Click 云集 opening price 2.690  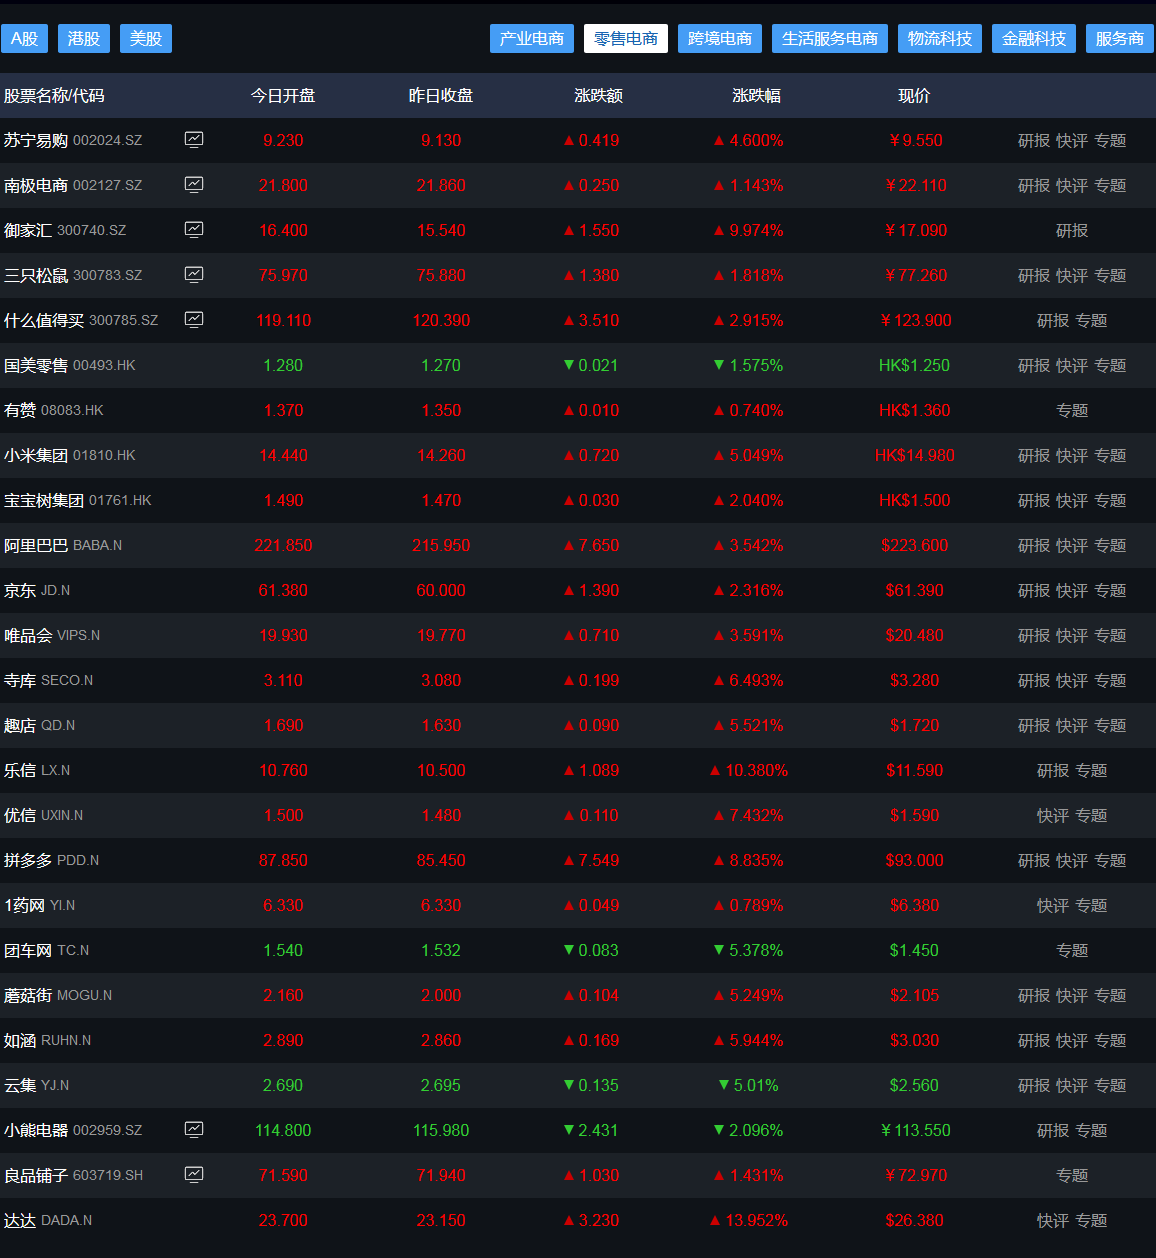tap(283, 1086)
